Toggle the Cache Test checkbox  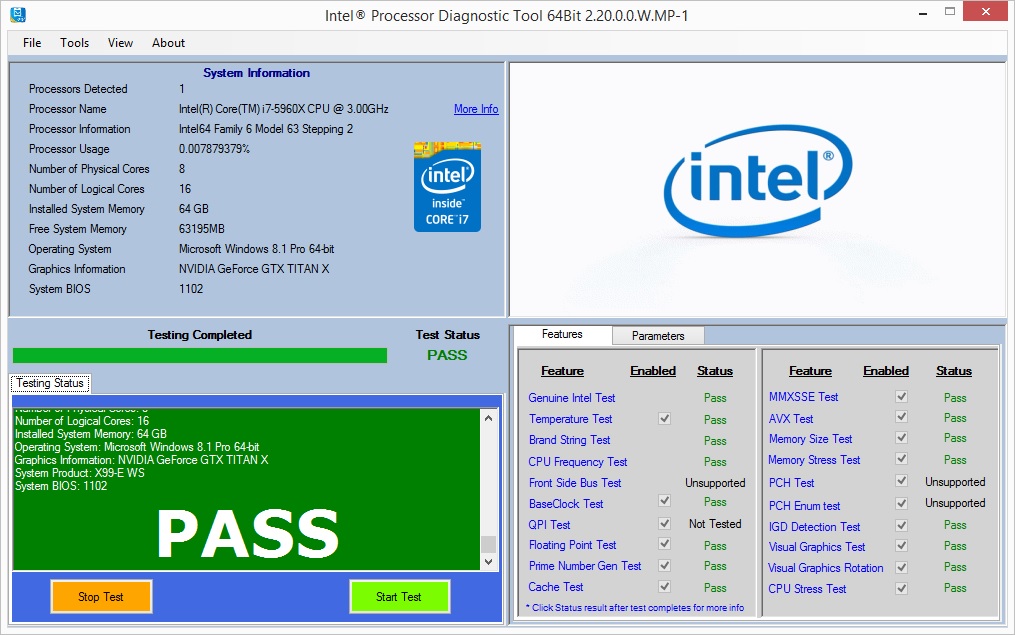tap(664, 586)
